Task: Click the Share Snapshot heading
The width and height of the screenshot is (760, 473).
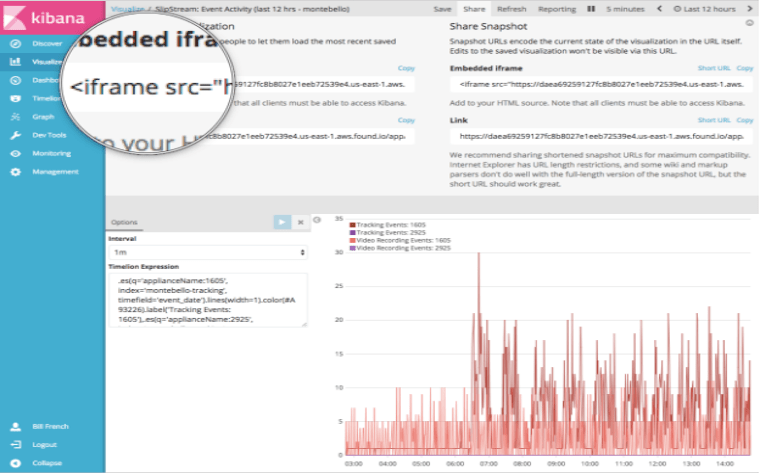Action: pos(488,26)
